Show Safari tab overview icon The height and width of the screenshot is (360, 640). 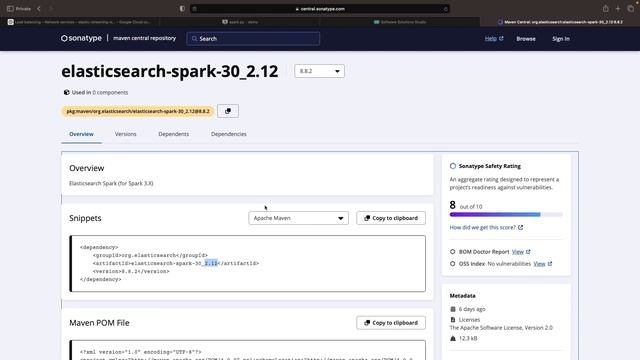point(631,9)
